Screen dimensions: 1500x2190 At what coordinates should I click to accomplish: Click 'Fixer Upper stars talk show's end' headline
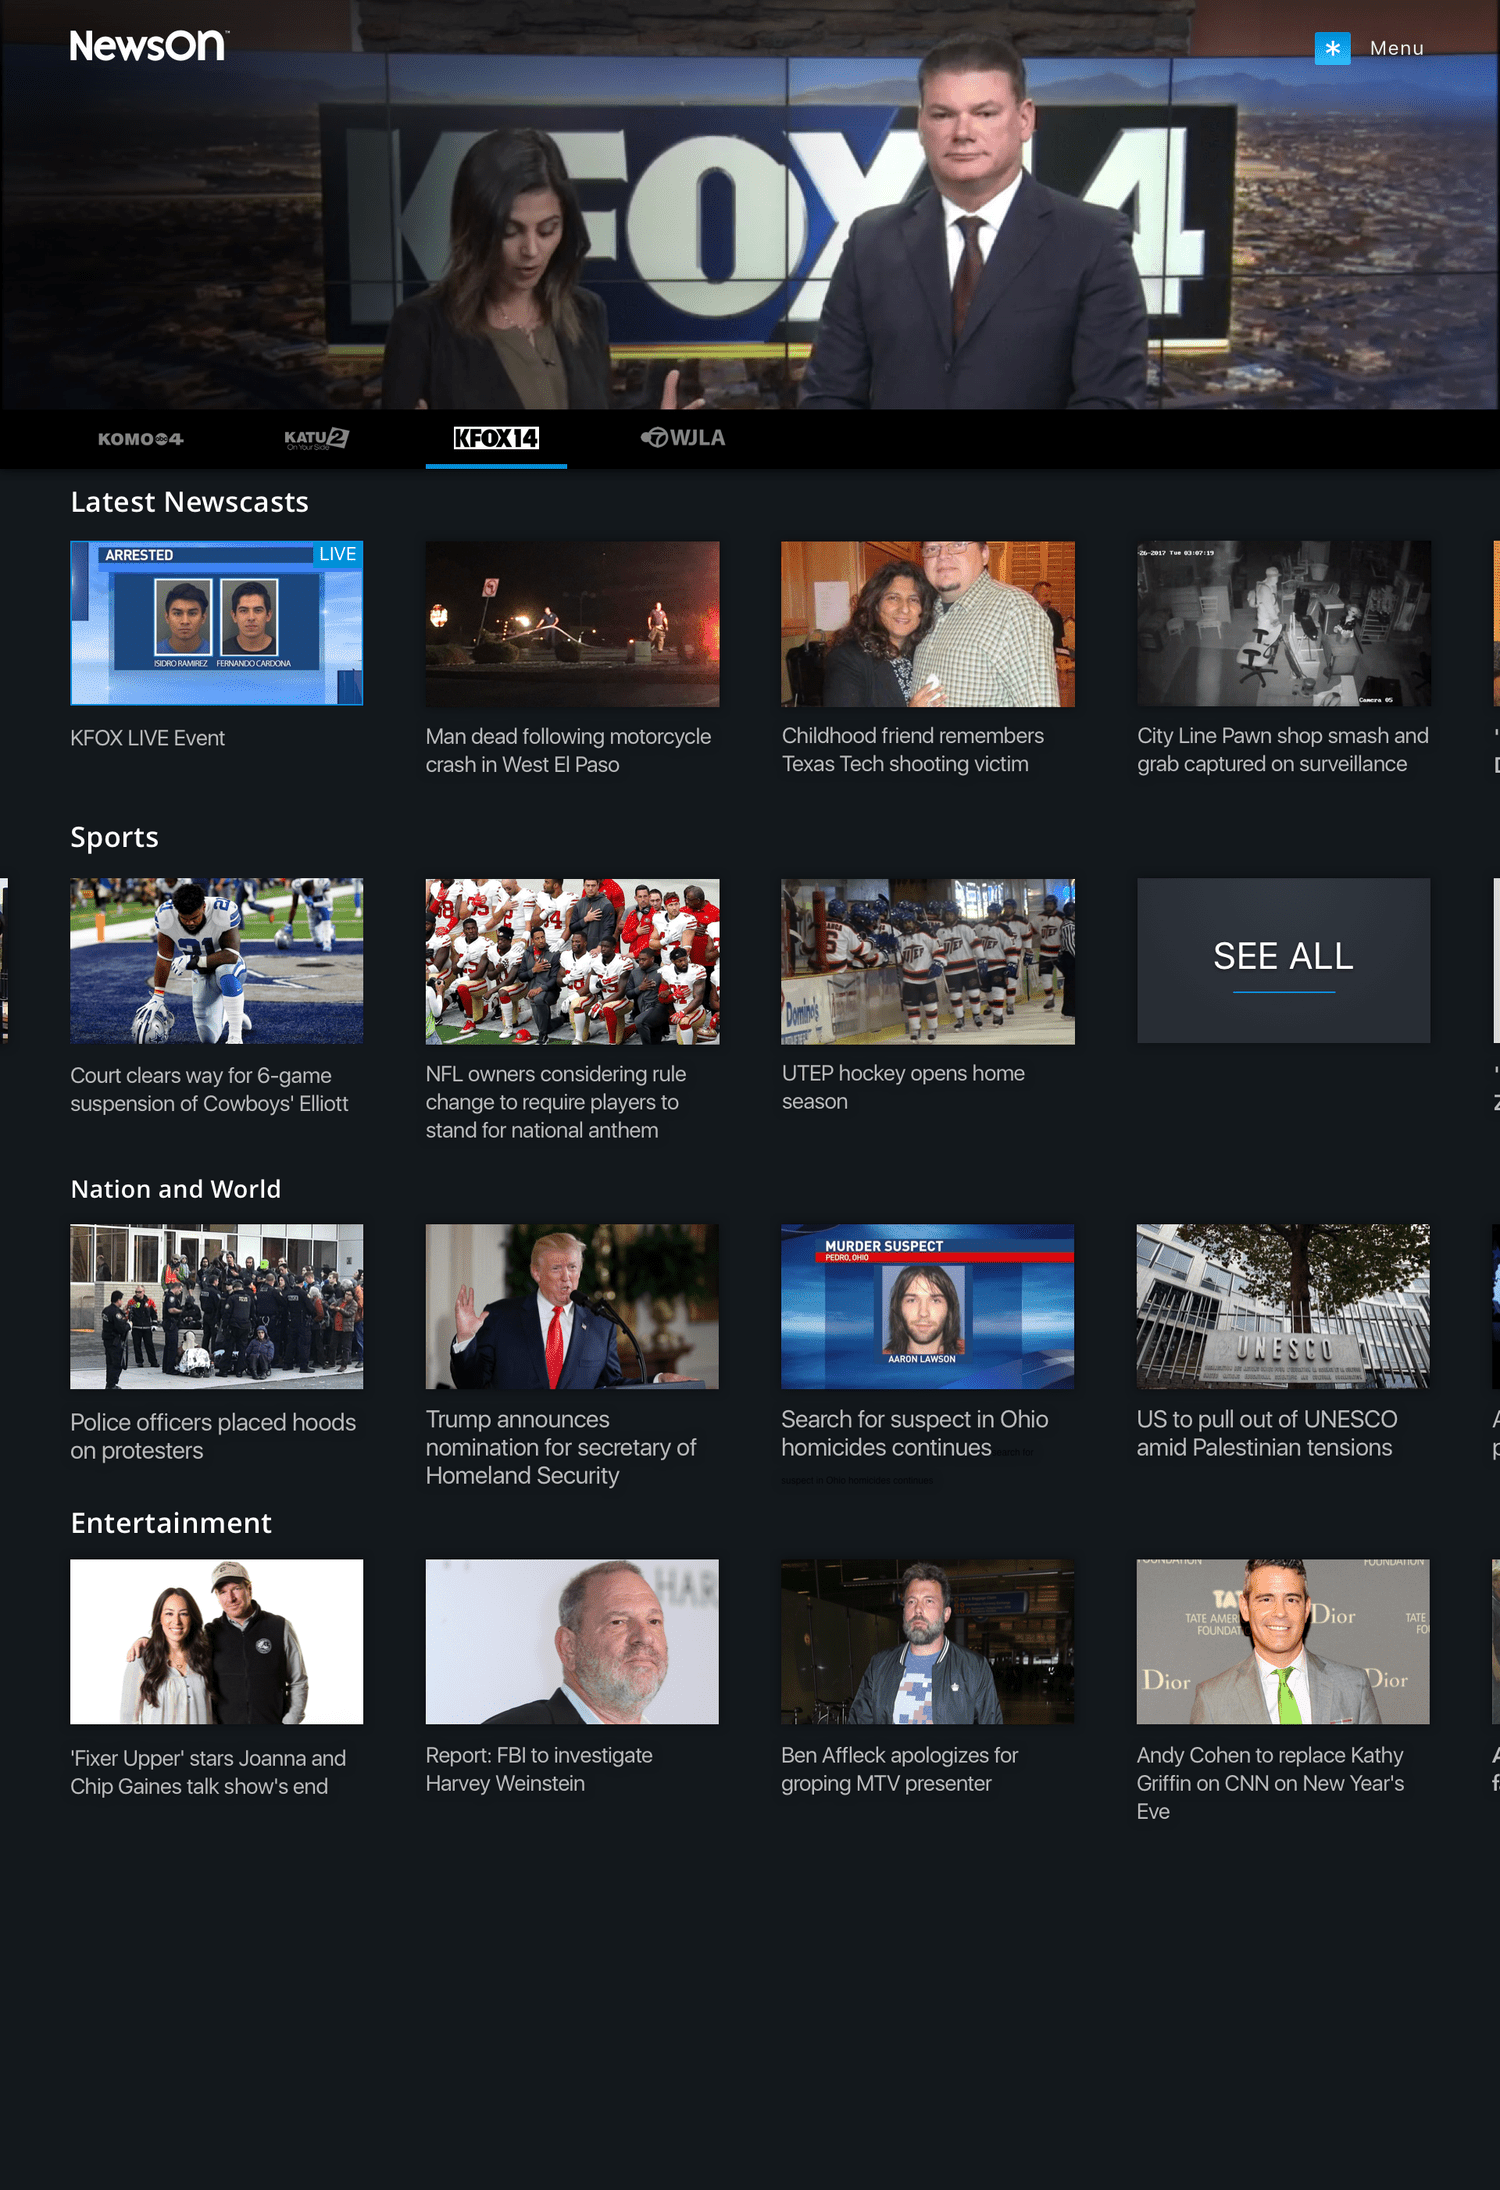point(208,1772)
